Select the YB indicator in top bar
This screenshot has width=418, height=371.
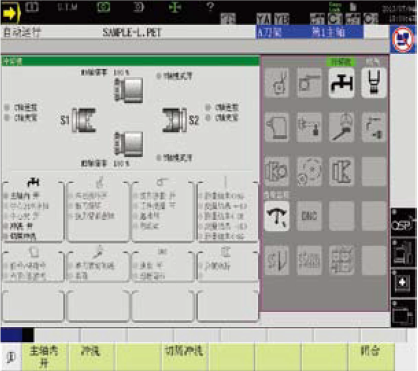(x=282, y=19)
